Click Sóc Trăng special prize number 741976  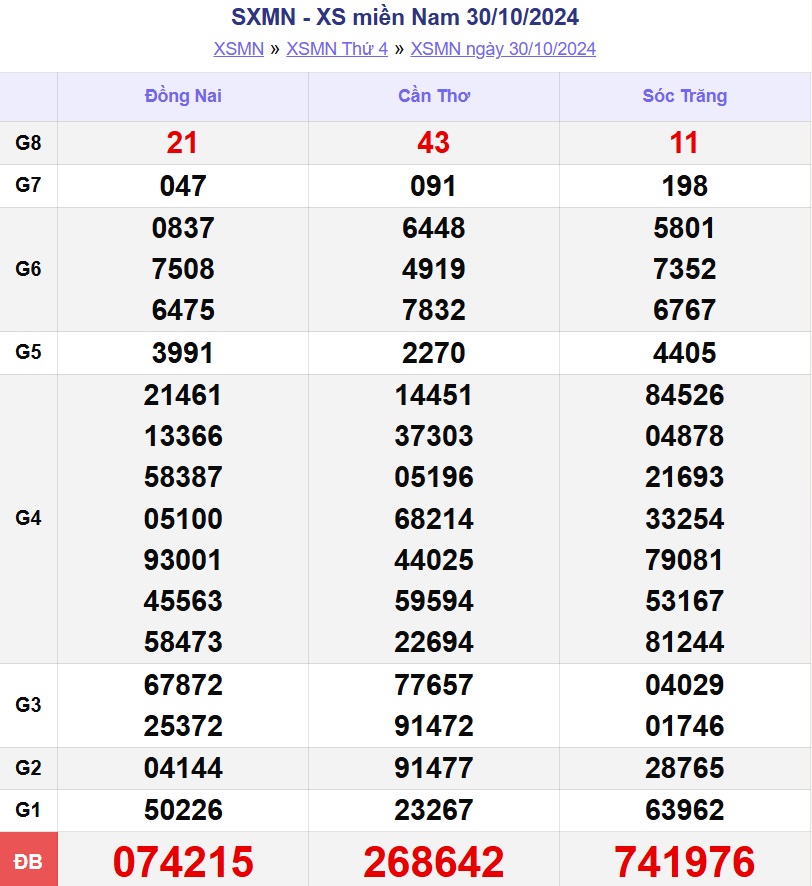tap(684, 862)
